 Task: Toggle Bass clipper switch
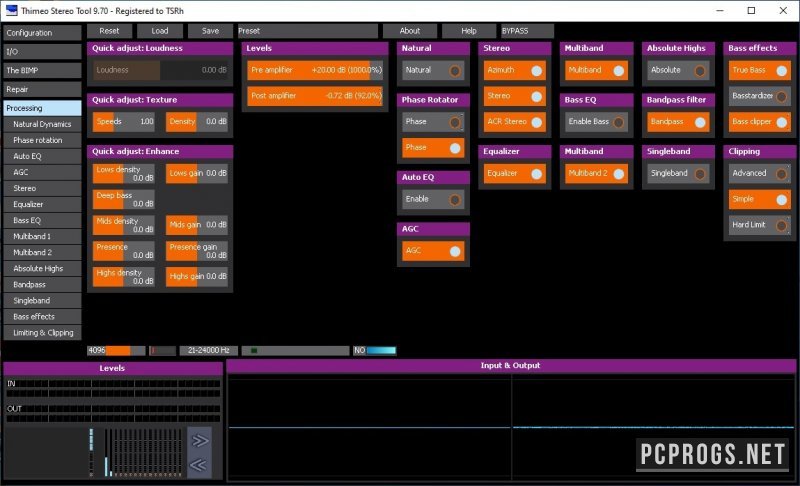coord(760,122)
